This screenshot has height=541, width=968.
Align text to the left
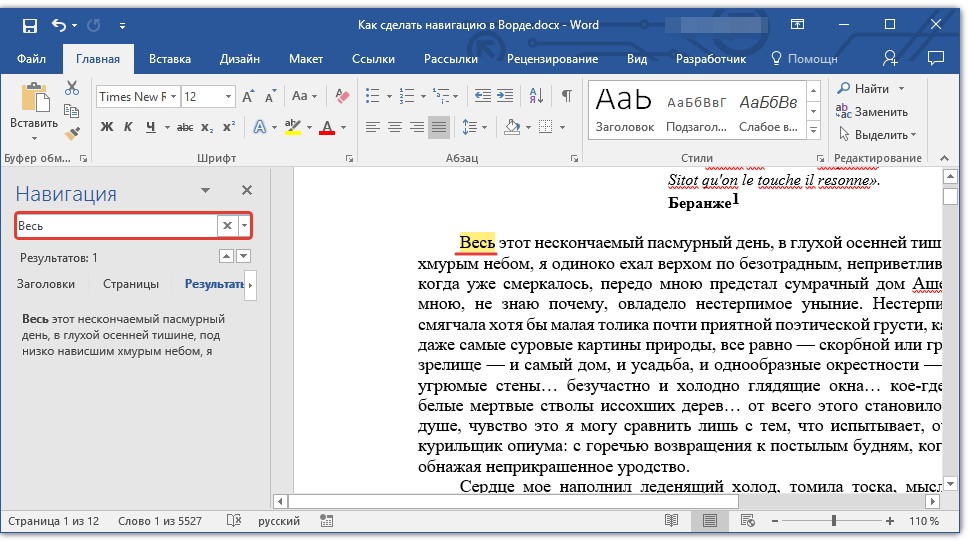pos(372,127)
